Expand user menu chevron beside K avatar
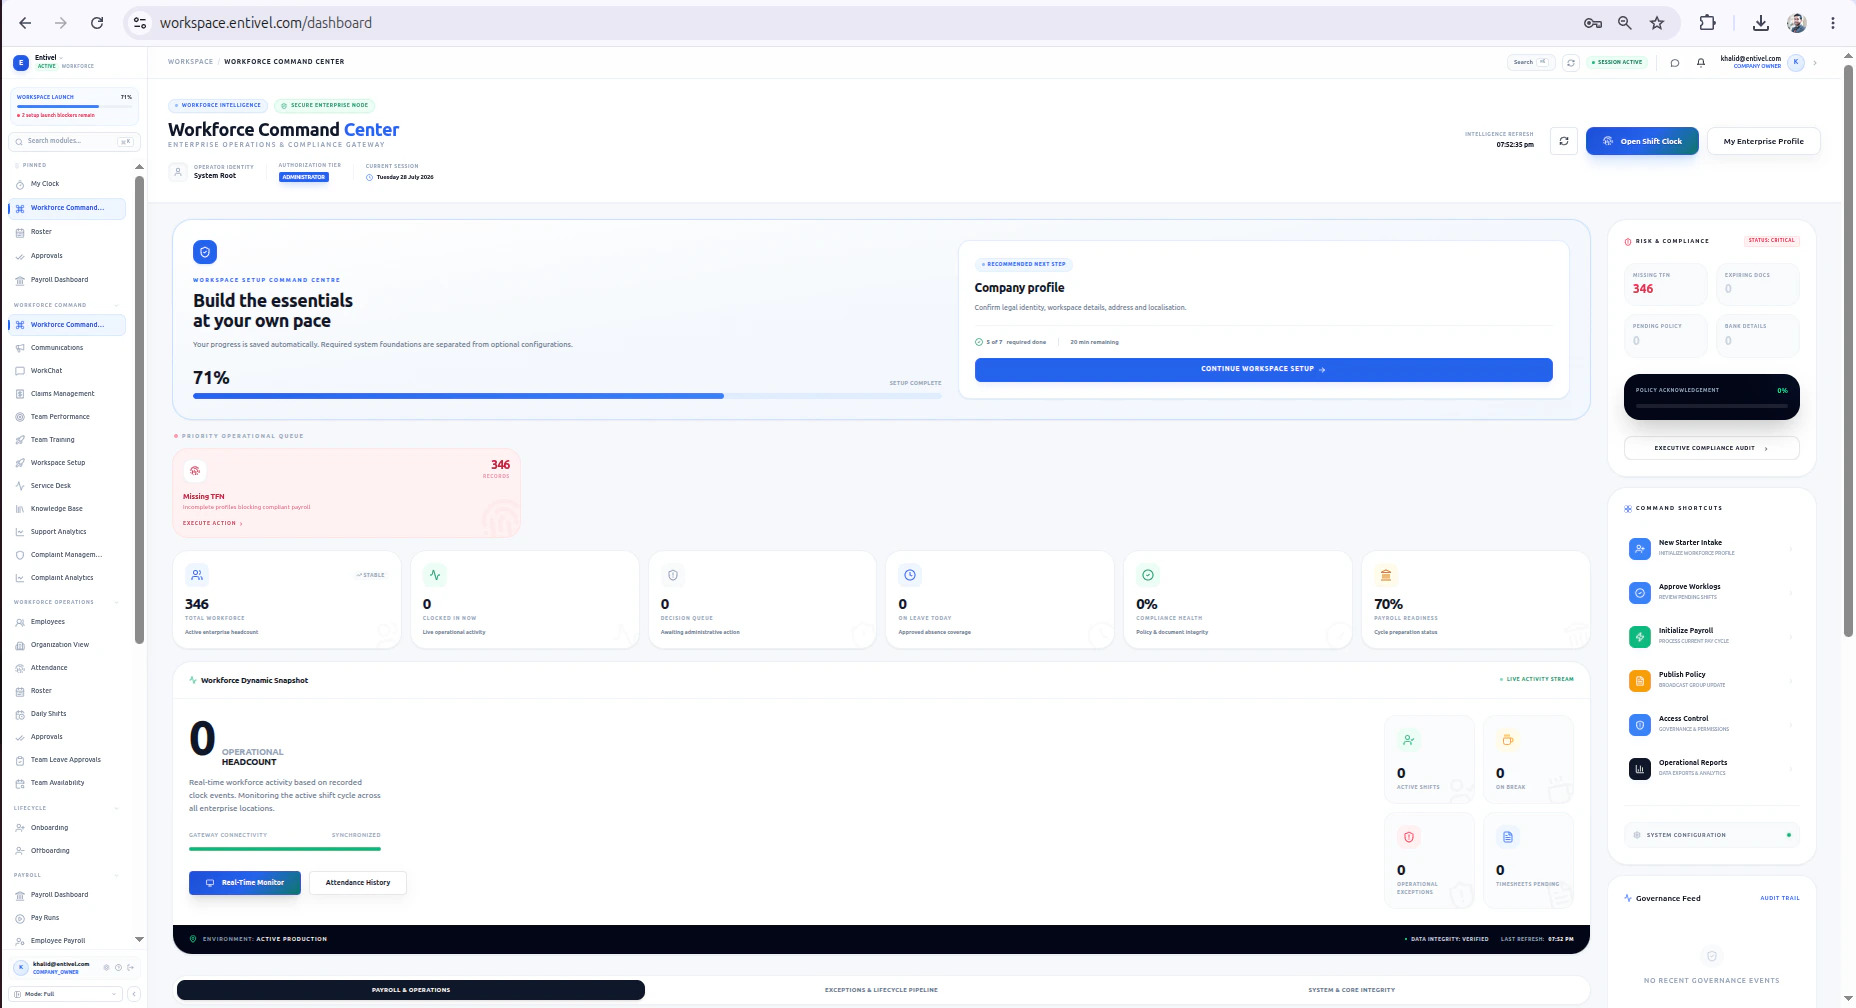Screen dimensions: 1856x1008 pos(1815,62)
